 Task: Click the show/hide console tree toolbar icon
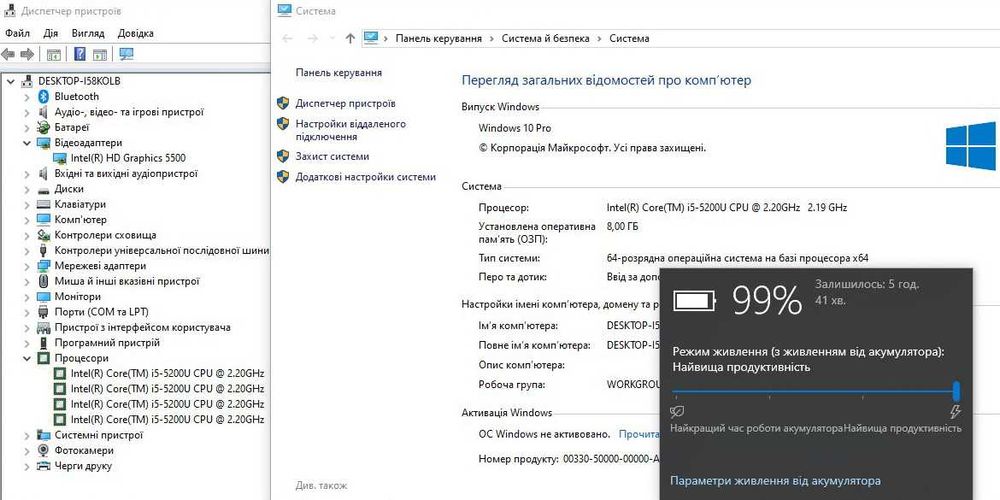(54, 54)
